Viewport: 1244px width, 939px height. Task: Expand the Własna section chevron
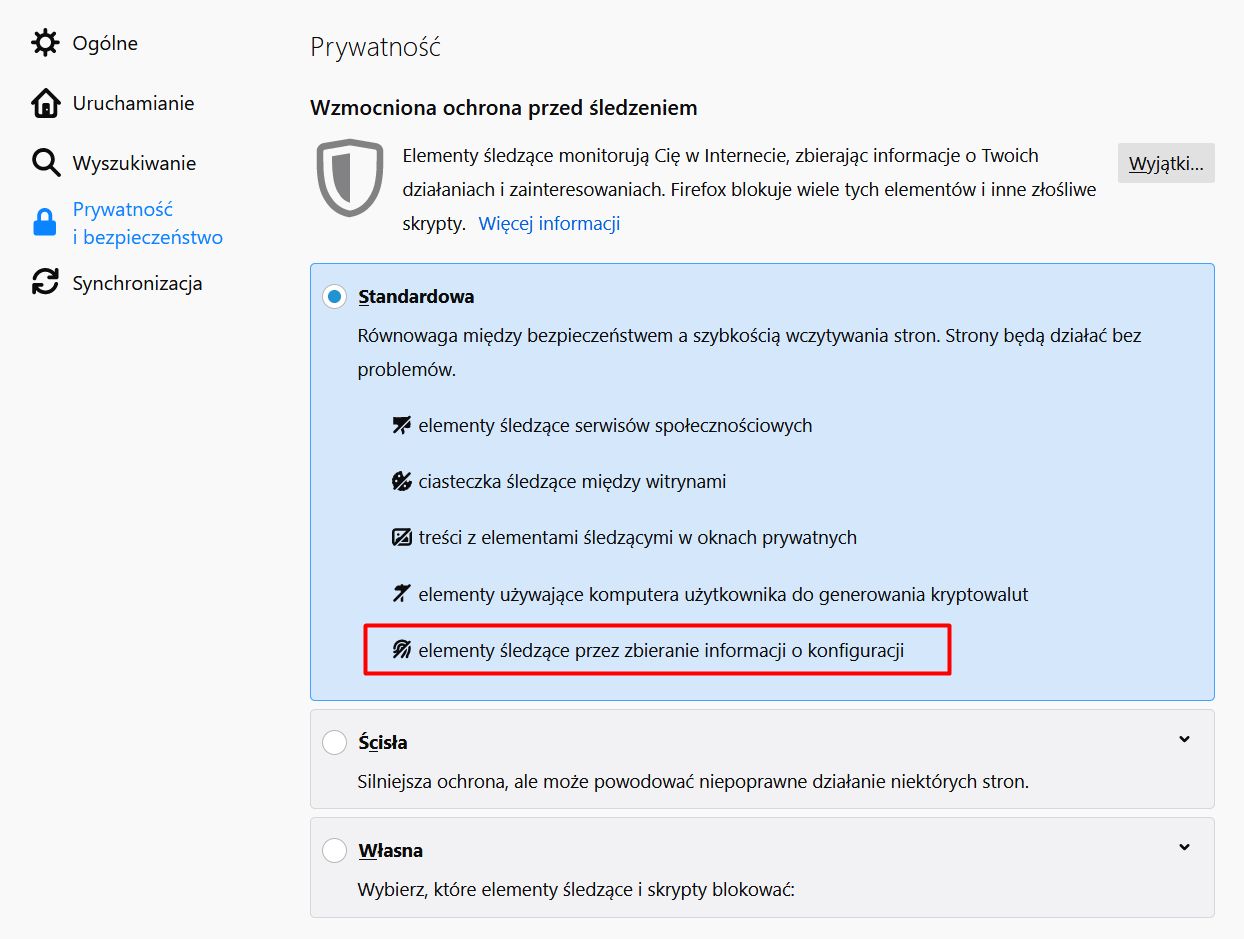pyautogui.click(x=1184, y=846)
